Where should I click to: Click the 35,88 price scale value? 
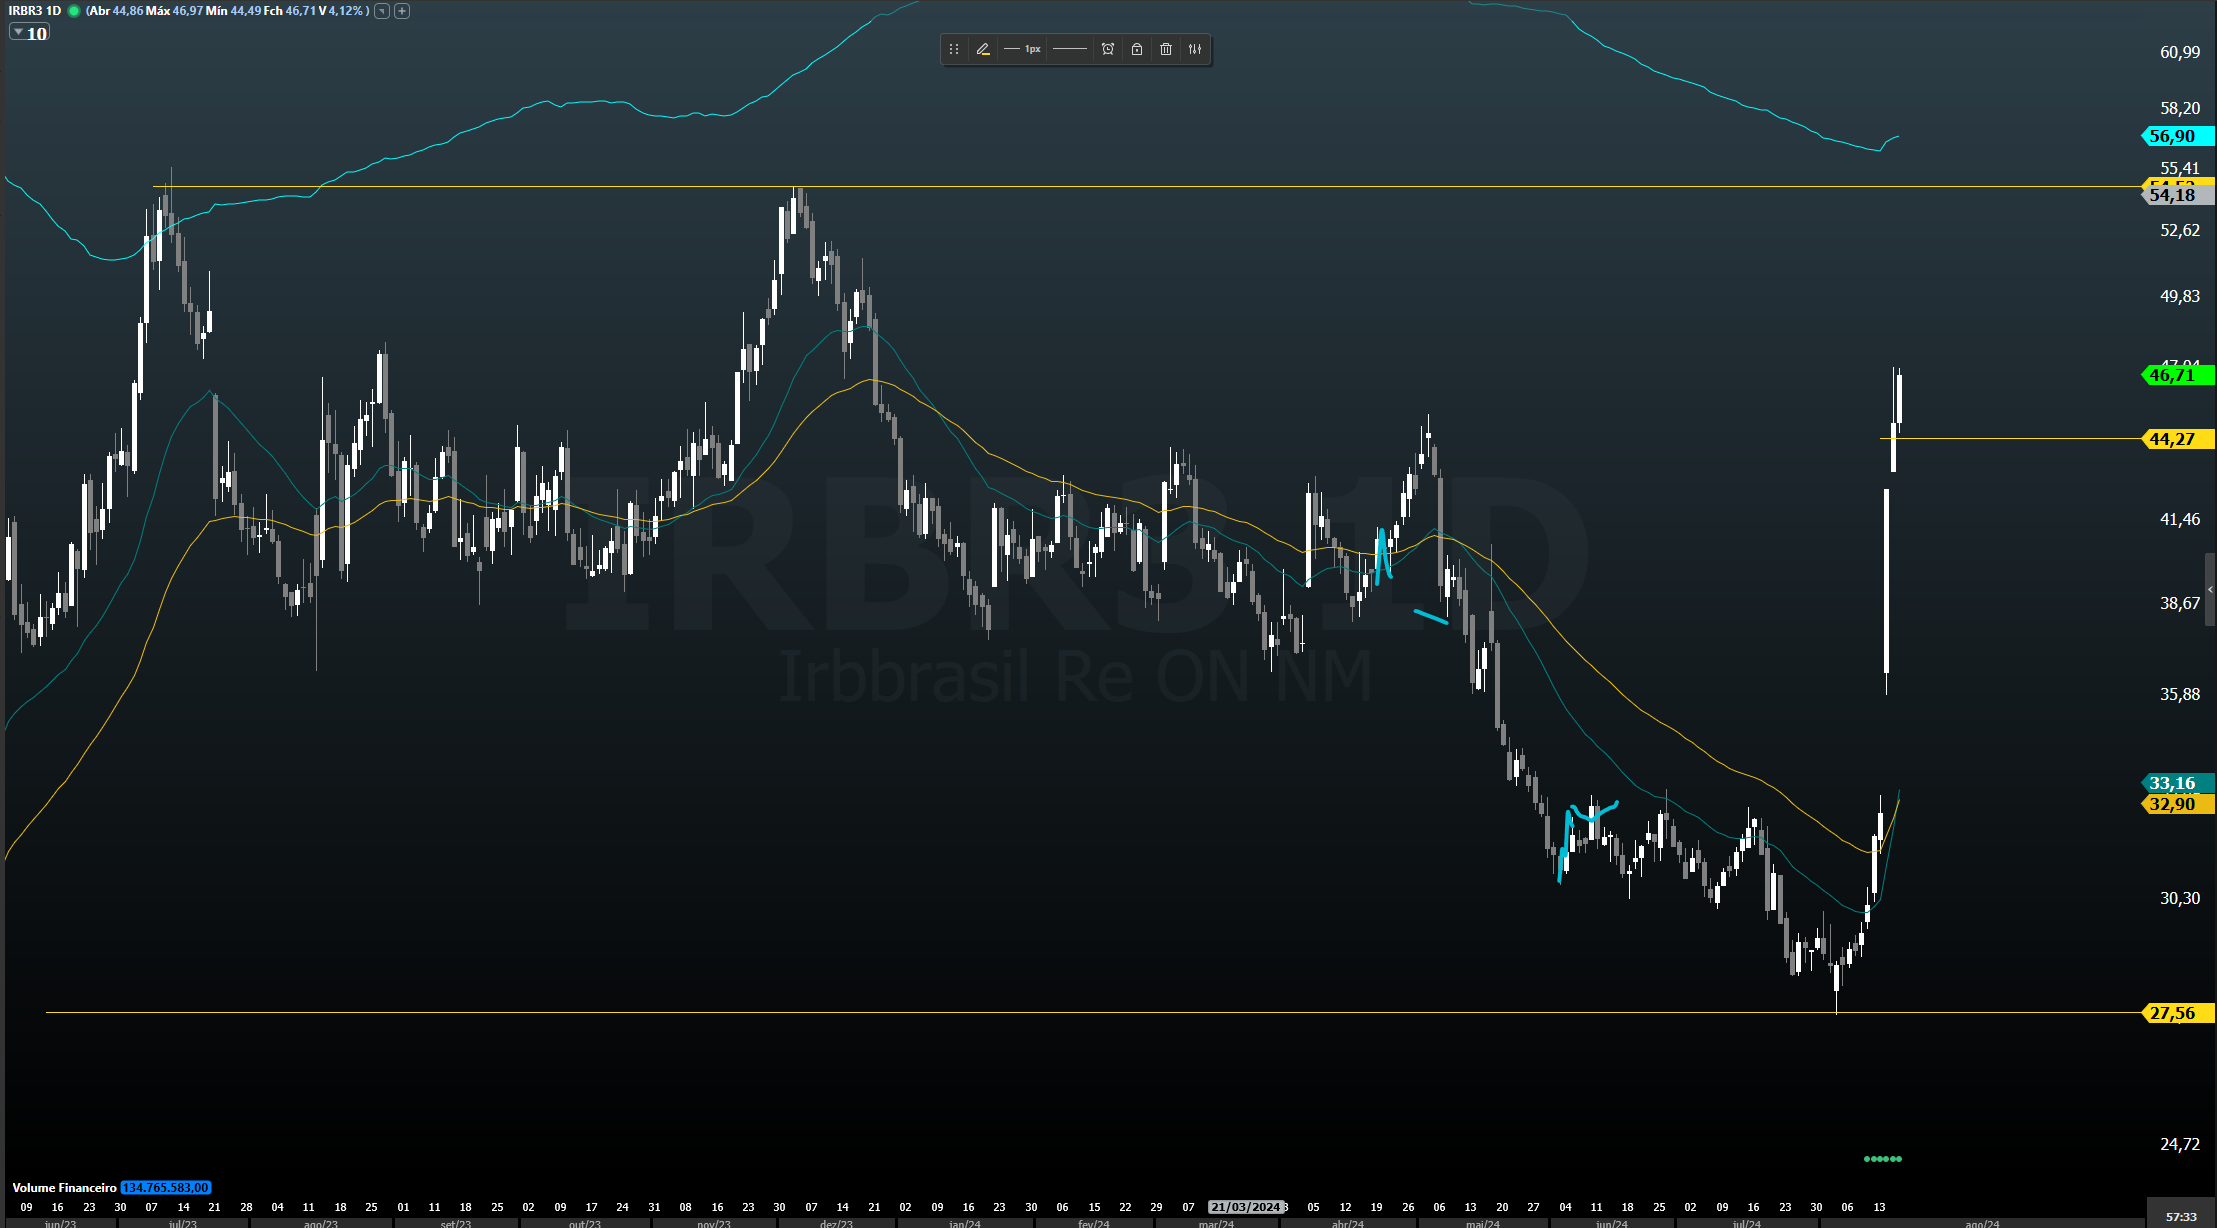pyautogui.click(x=2180, y=694)
